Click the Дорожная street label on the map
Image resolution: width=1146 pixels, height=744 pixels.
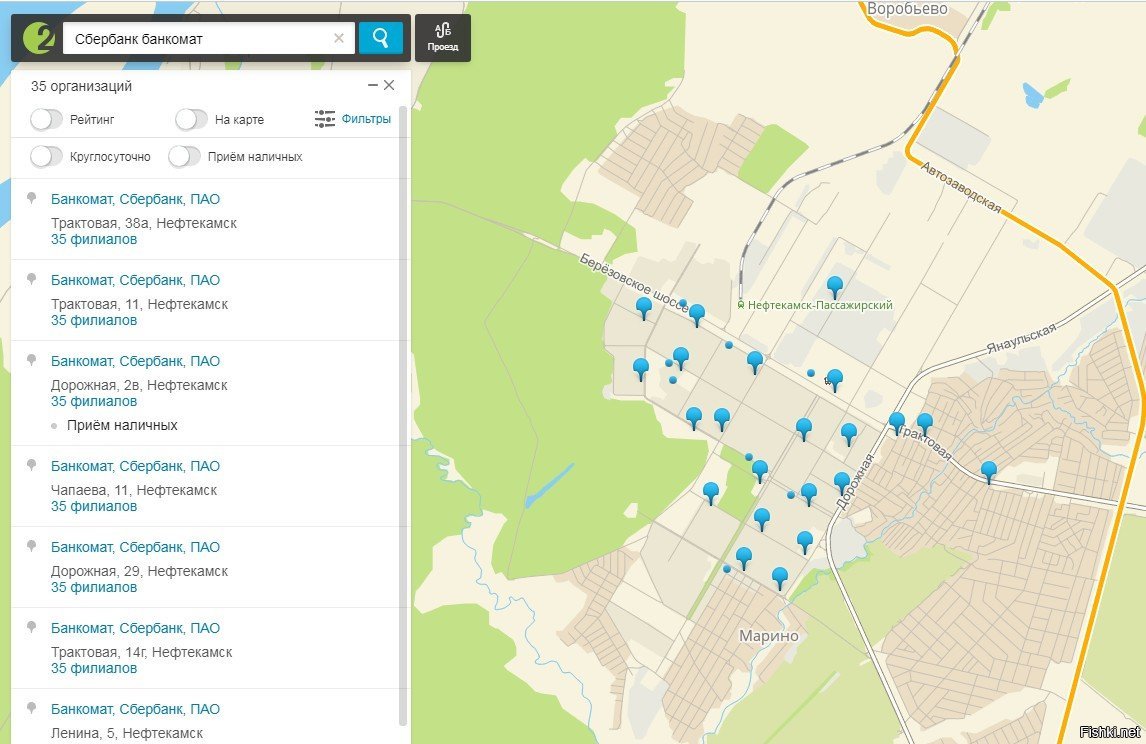(855, 482)
